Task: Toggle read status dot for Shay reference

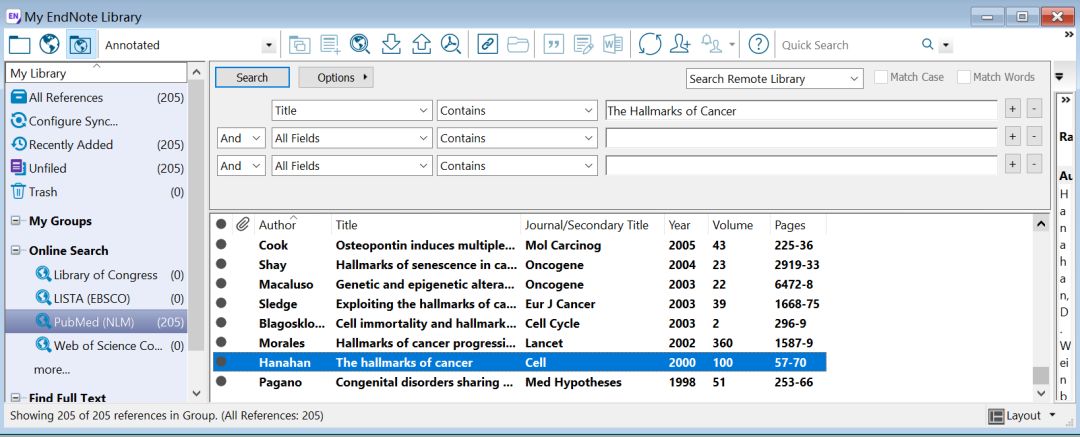Action: pyautogui.click(x=221, y=264)
